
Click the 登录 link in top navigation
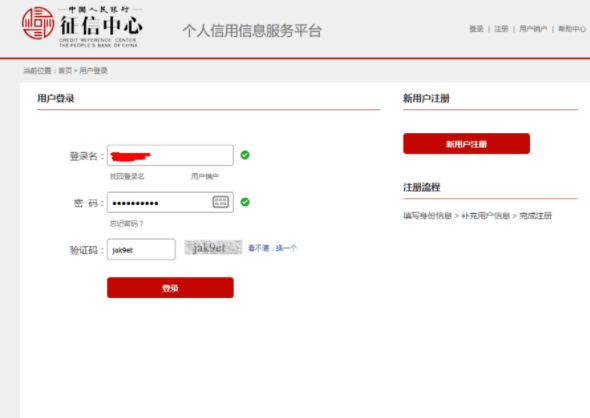pyautogui.click(x=476, y=29)
